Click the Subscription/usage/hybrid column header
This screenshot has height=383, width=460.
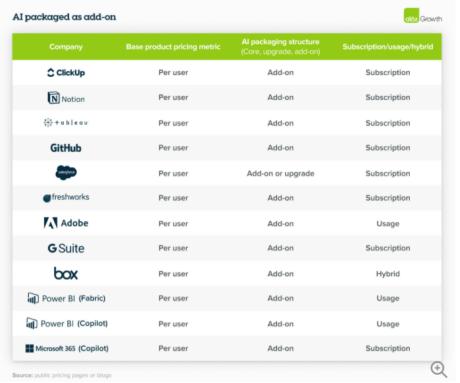388,47
